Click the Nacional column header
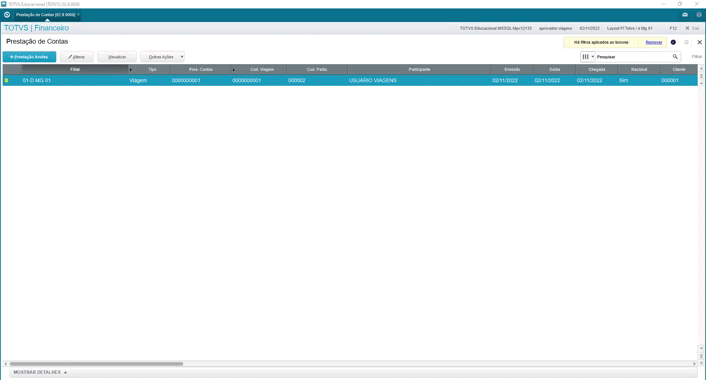Screen dimensions: 706x380 (x=639, y=69)
